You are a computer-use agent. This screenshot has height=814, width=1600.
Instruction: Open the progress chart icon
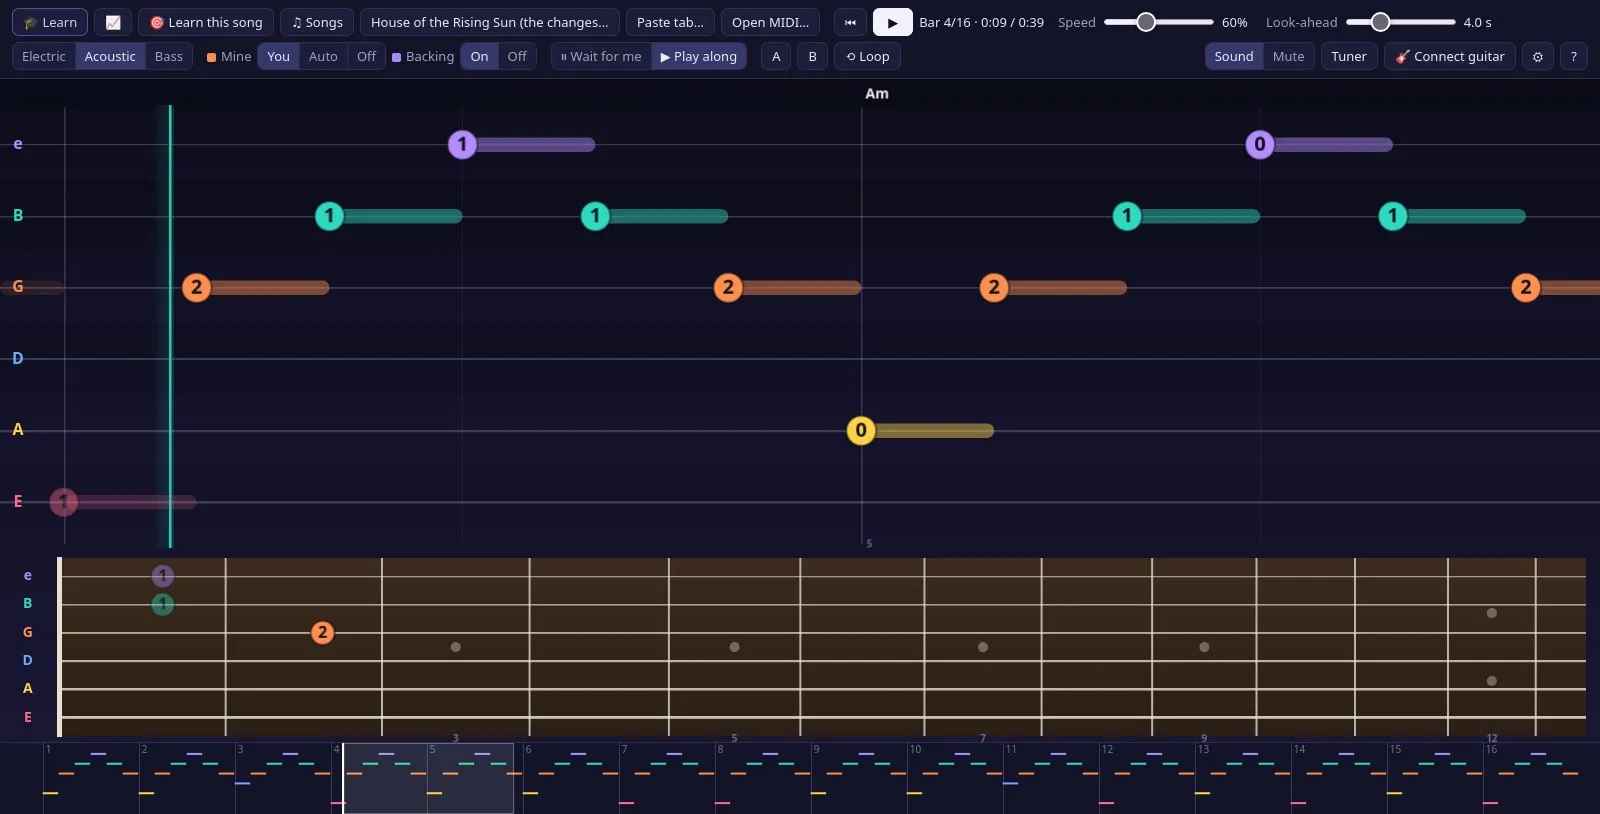click(113, 22)
